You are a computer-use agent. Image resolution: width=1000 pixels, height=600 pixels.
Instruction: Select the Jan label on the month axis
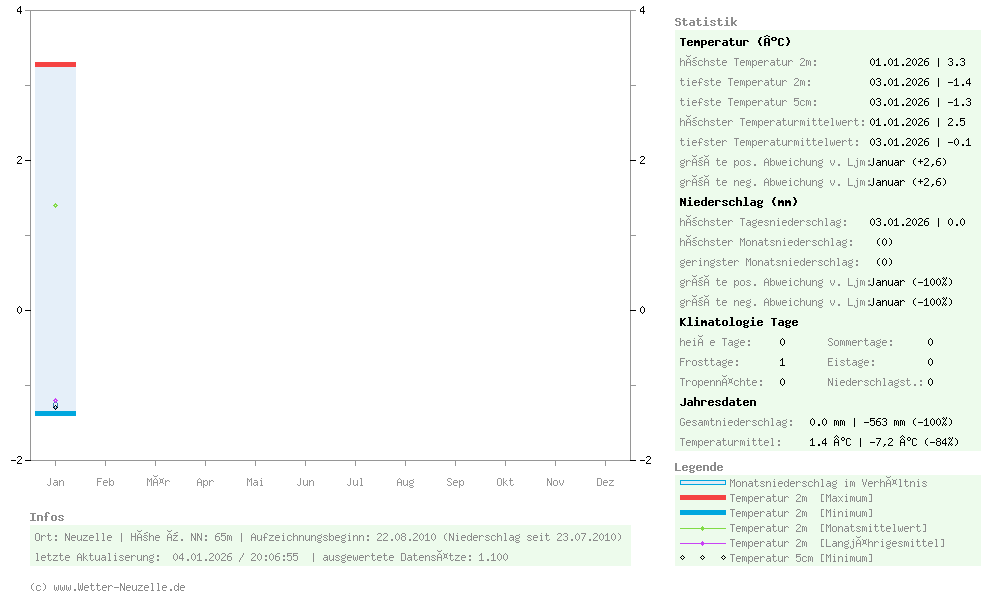(55, 481)
